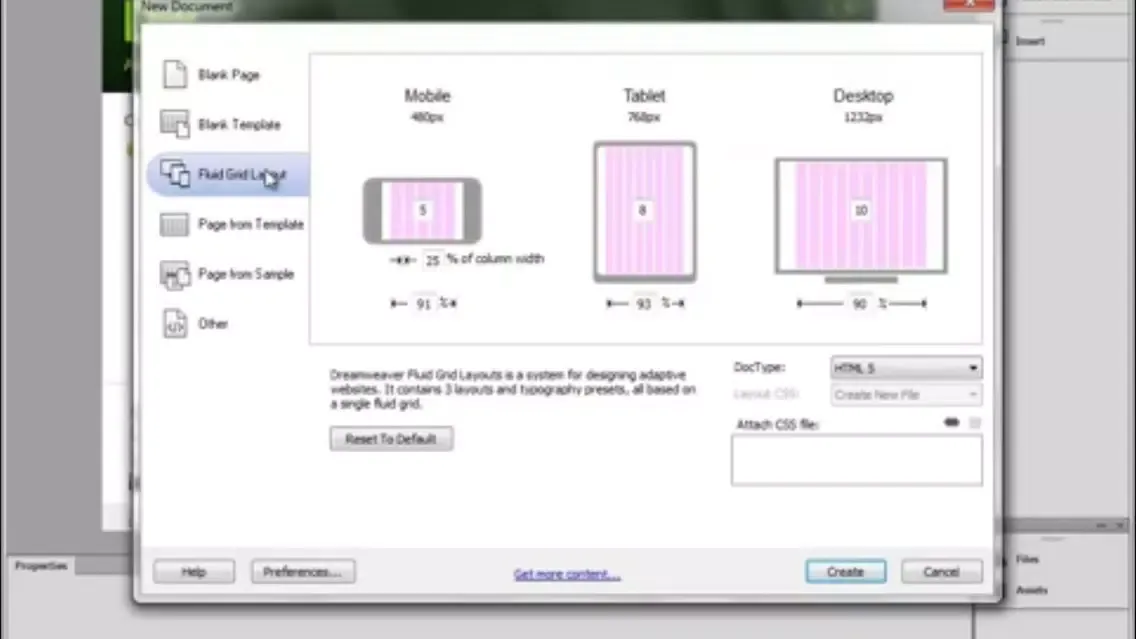Click the Create button
1136x639 pixels.
[x=845, y=572]
